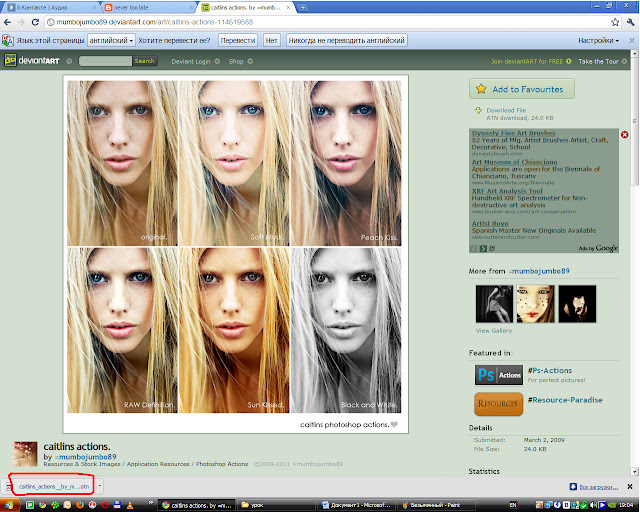This screenshot has width=640, height=512.
Task: Close the translation bar
Action: click(632, 40)
